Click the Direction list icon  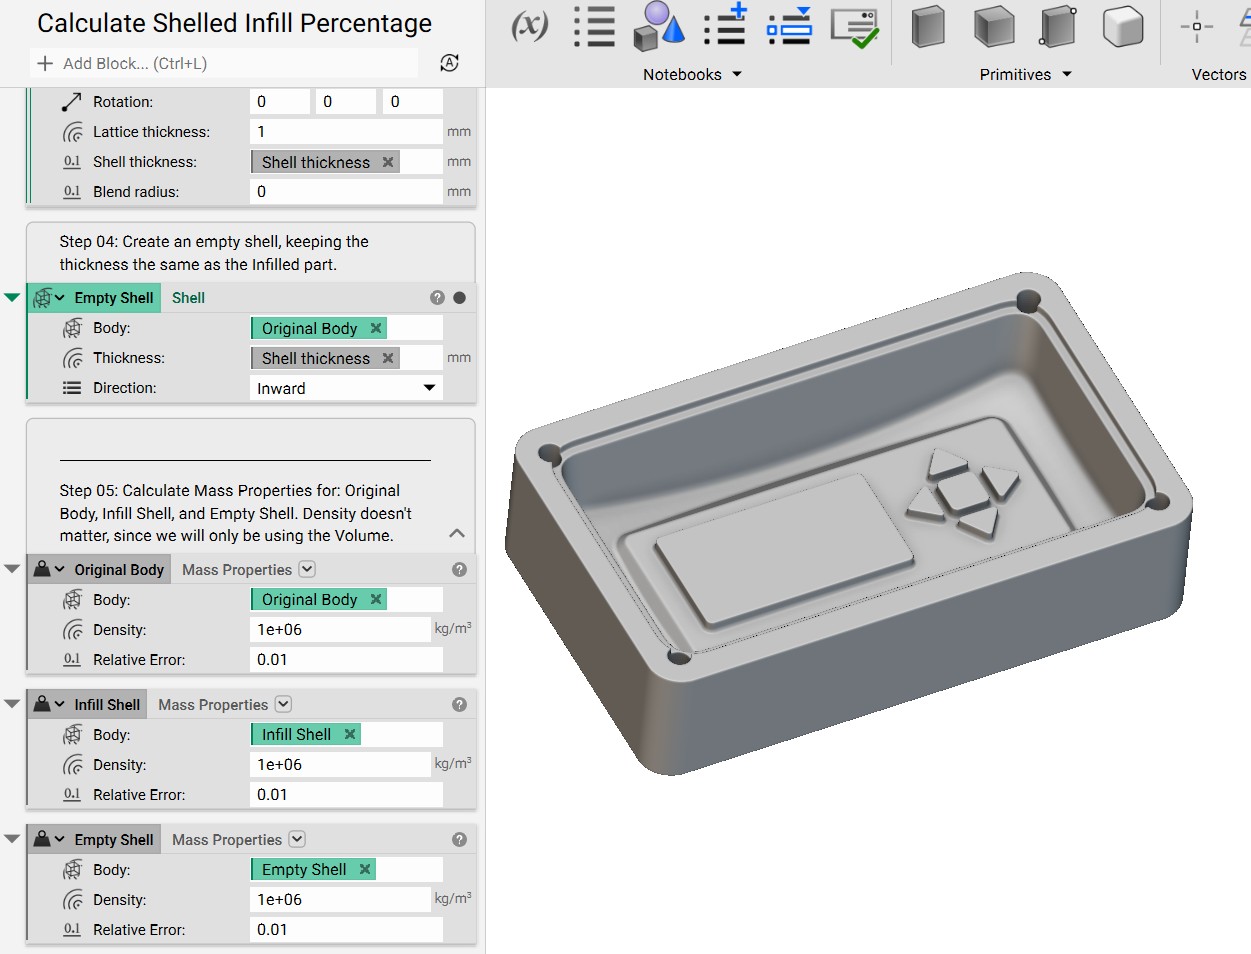[72, 388]
